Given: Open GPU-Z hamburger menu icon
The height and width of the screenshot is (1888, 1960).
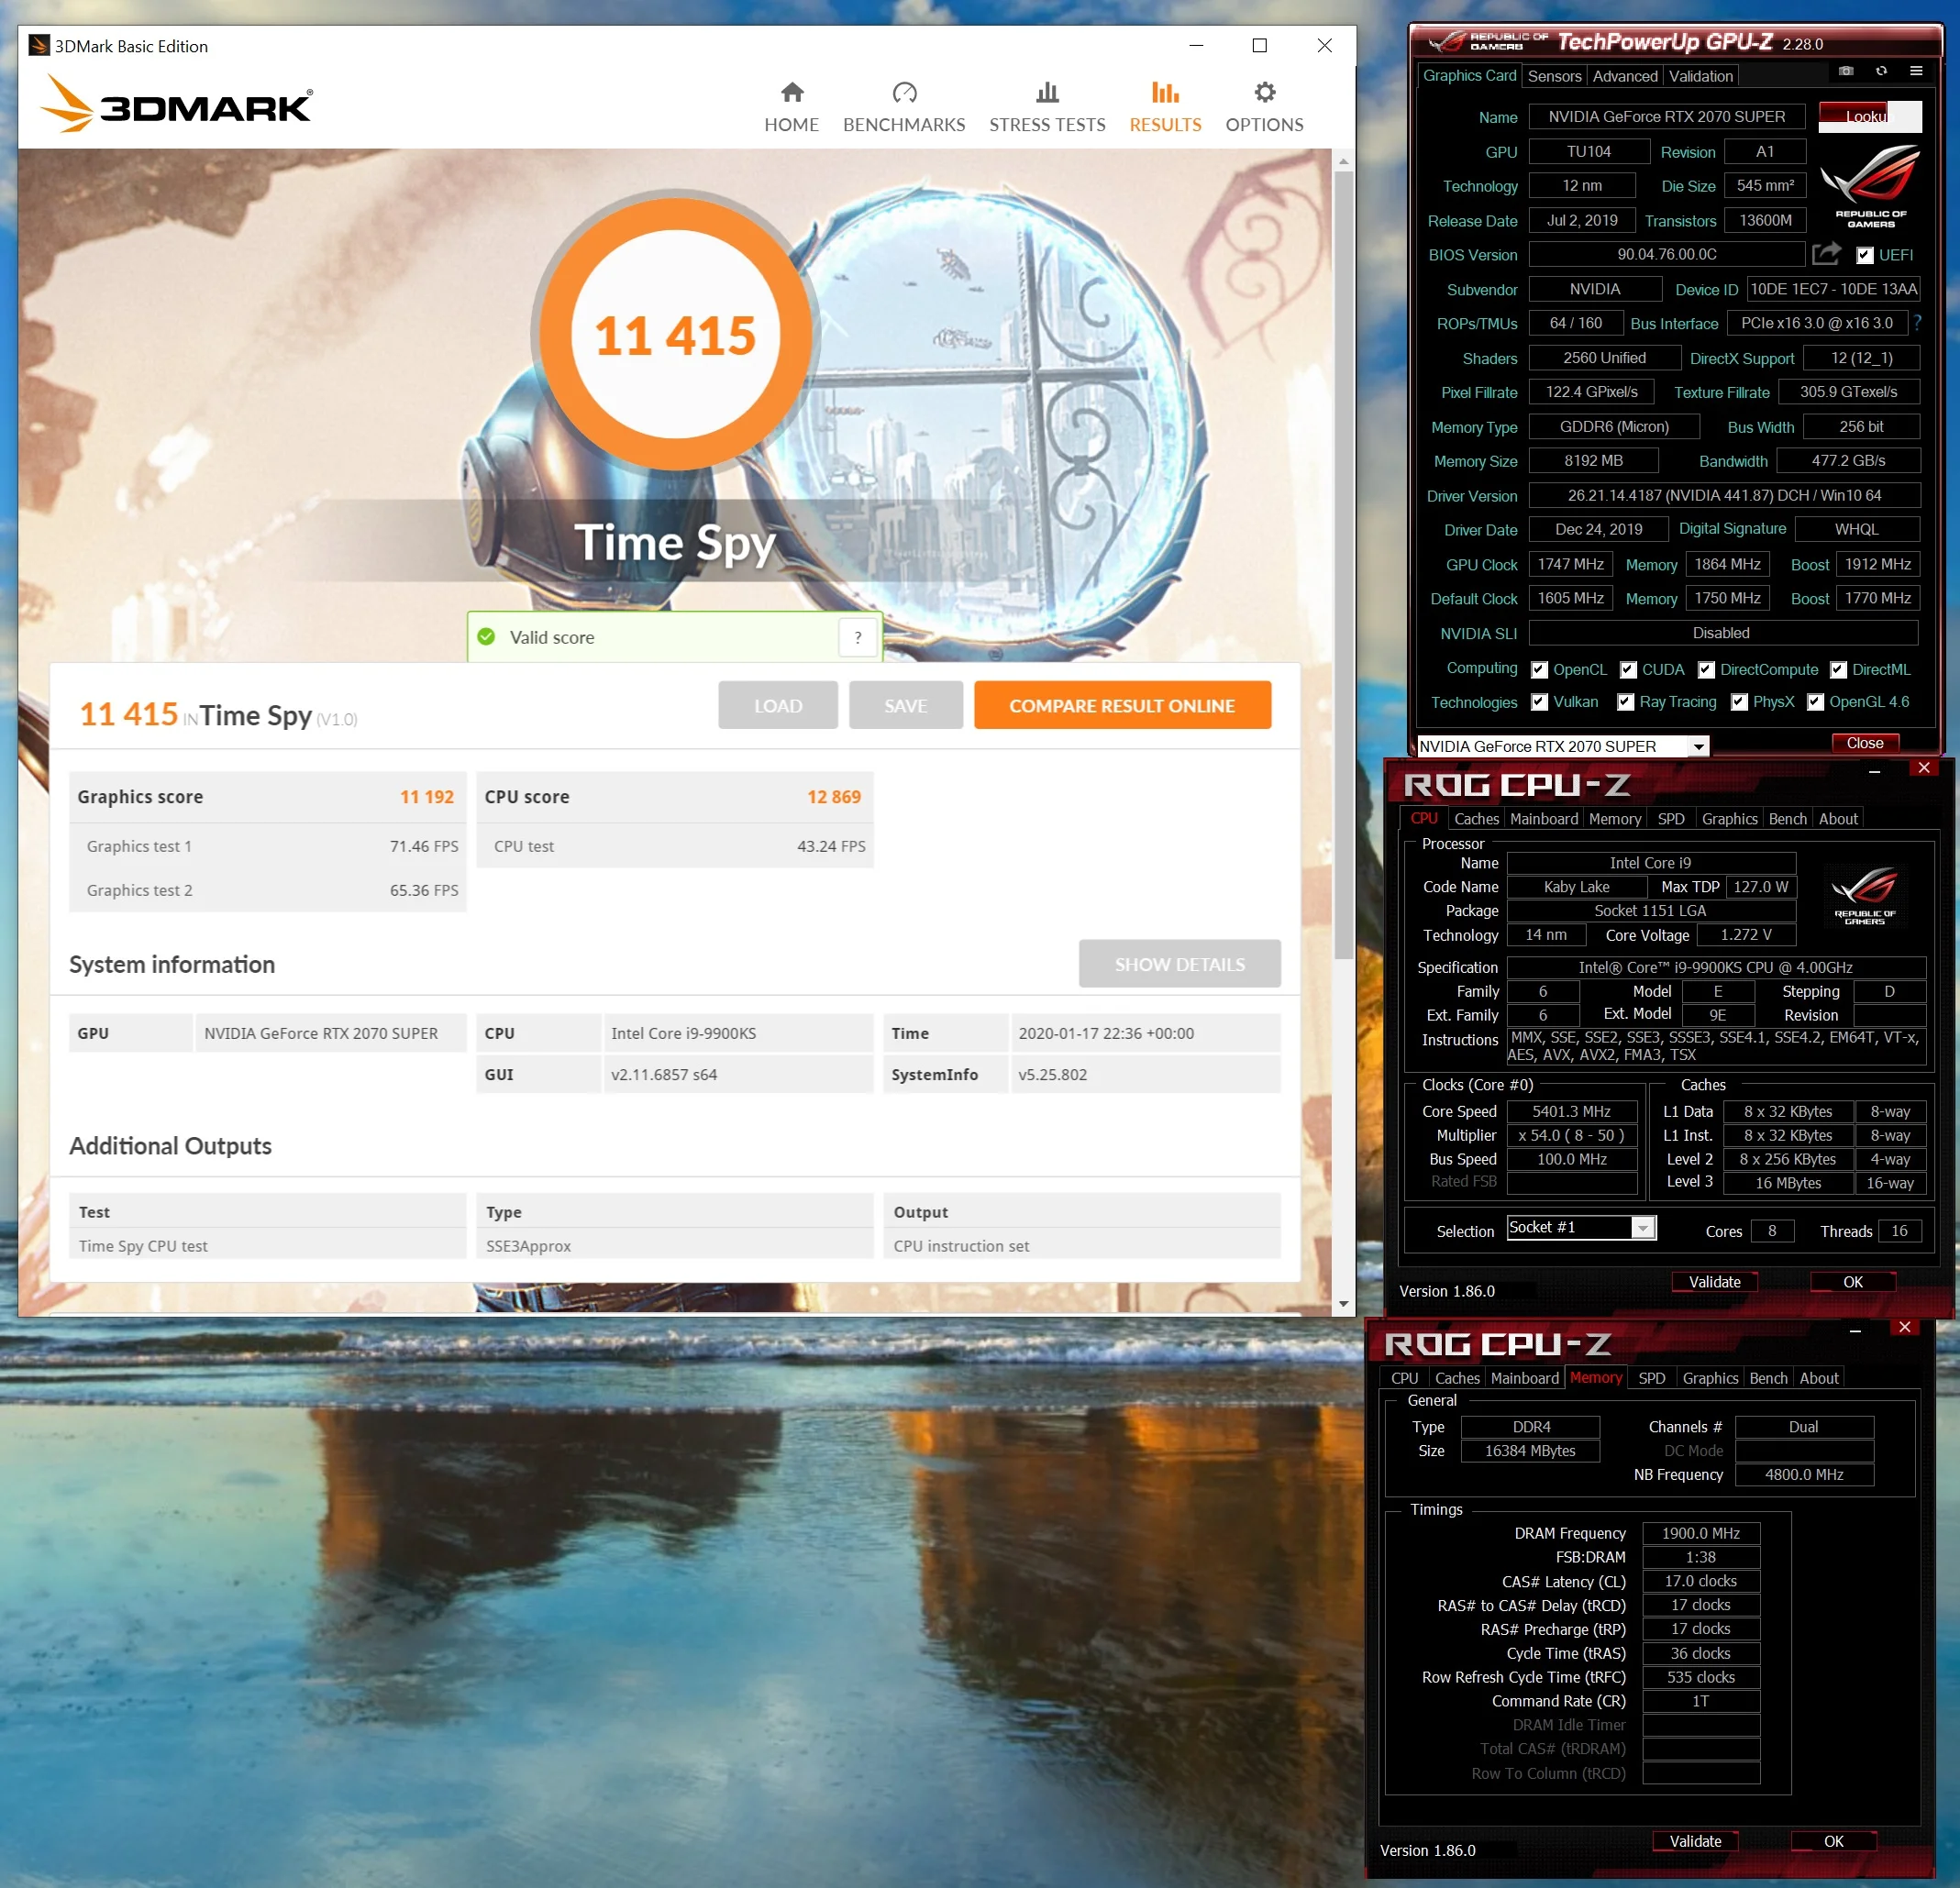Looking at the screenshot, I should point(1916,71).
